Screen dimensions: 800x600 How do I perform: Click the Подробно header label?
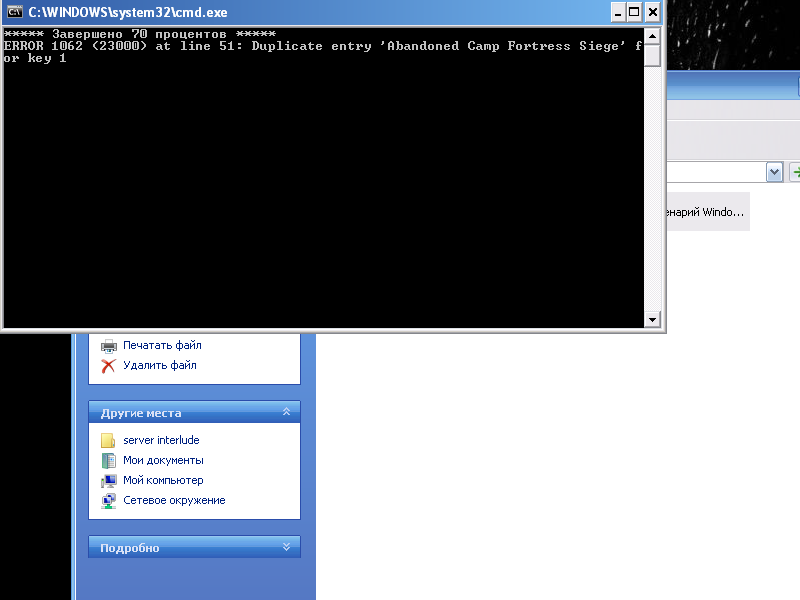tap(130, 547)
